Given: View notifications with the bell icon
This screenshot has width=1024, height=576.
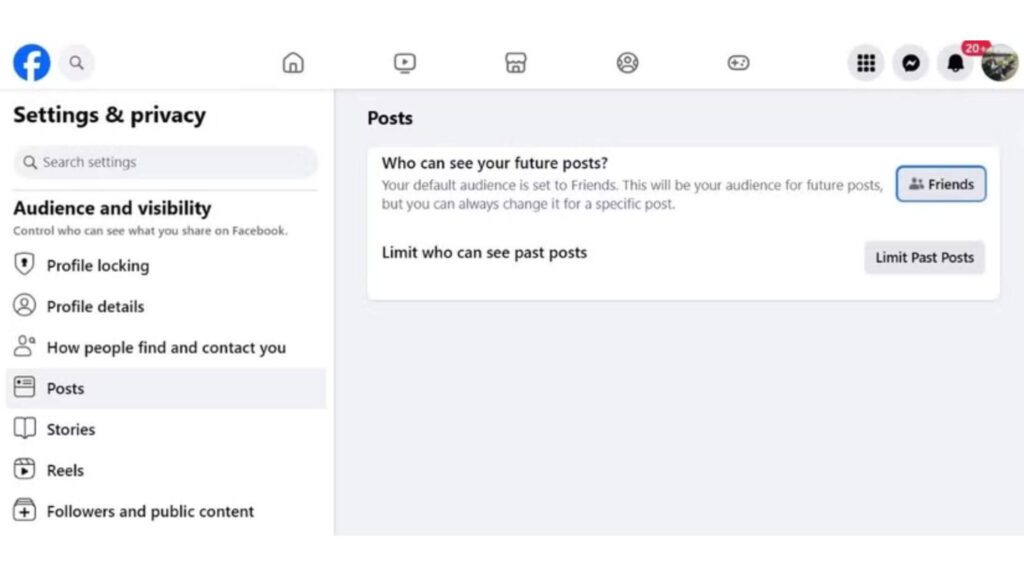Looking at the screenshot, I should point(955,62).
